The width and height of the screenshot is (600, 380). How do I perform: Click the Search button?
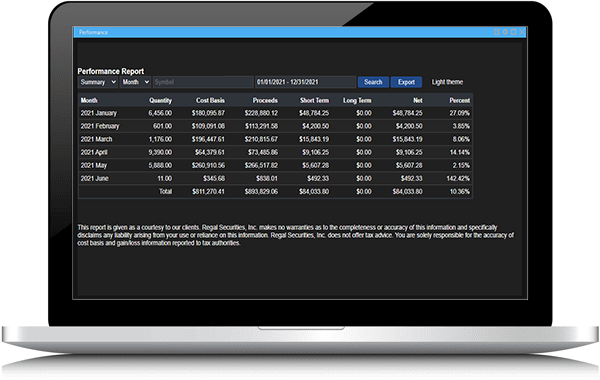pos(373,82)
